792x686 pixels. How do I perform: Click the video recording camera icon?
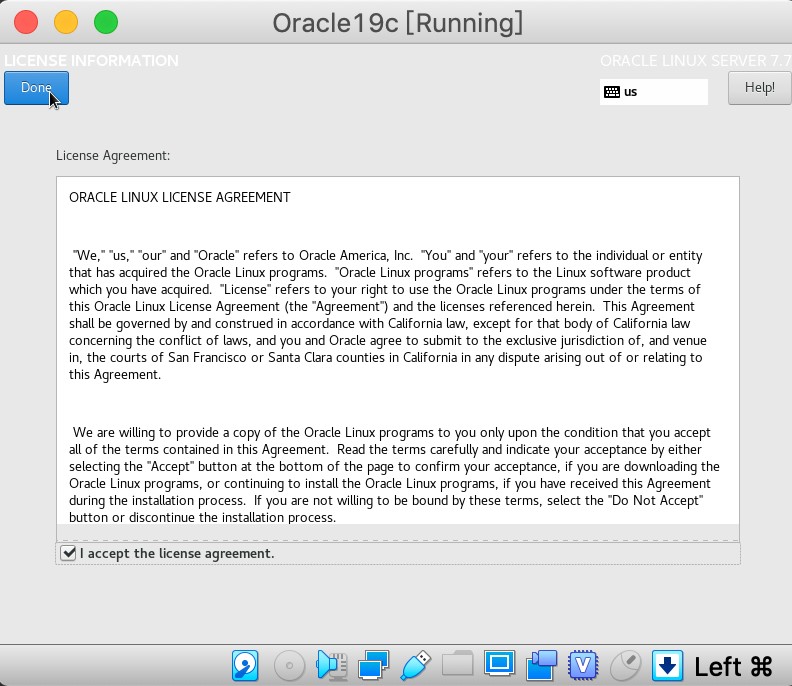coord(541,666)
